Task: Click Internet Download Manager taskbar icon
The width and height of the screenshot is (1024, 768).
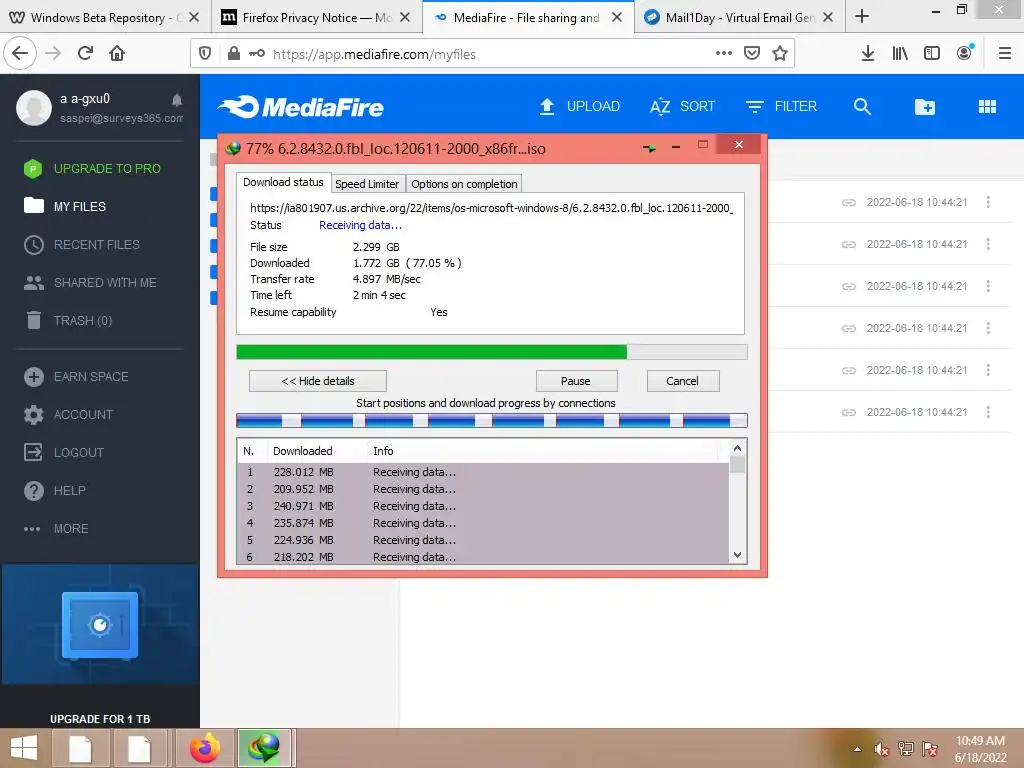Action: pyautogui.click(x=263, y=748)
